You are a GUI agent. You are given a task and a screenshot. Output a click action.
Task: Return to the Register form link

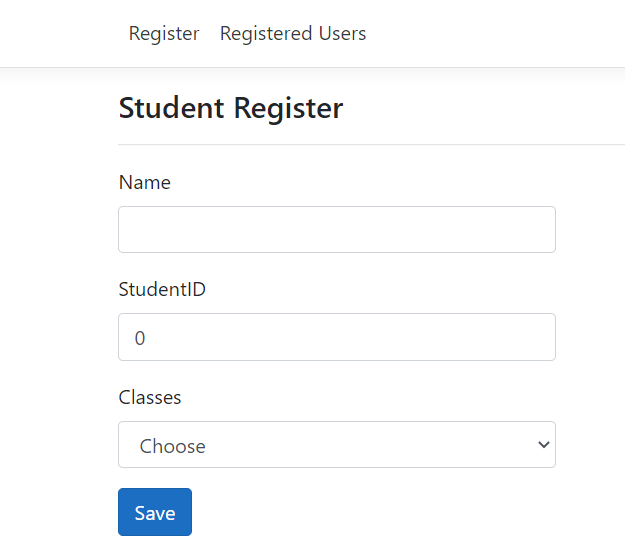(x=164, y=34)
